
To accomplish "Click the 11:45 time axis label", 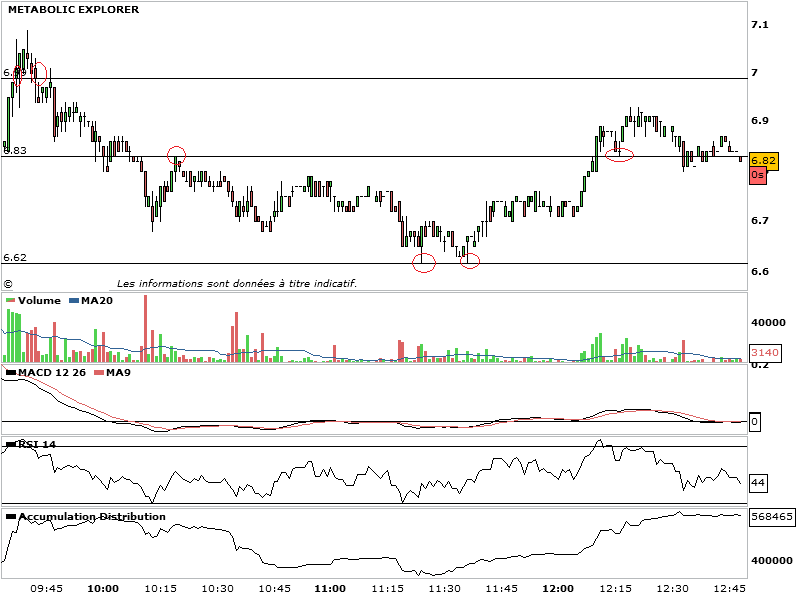I will tap(502, 589).
